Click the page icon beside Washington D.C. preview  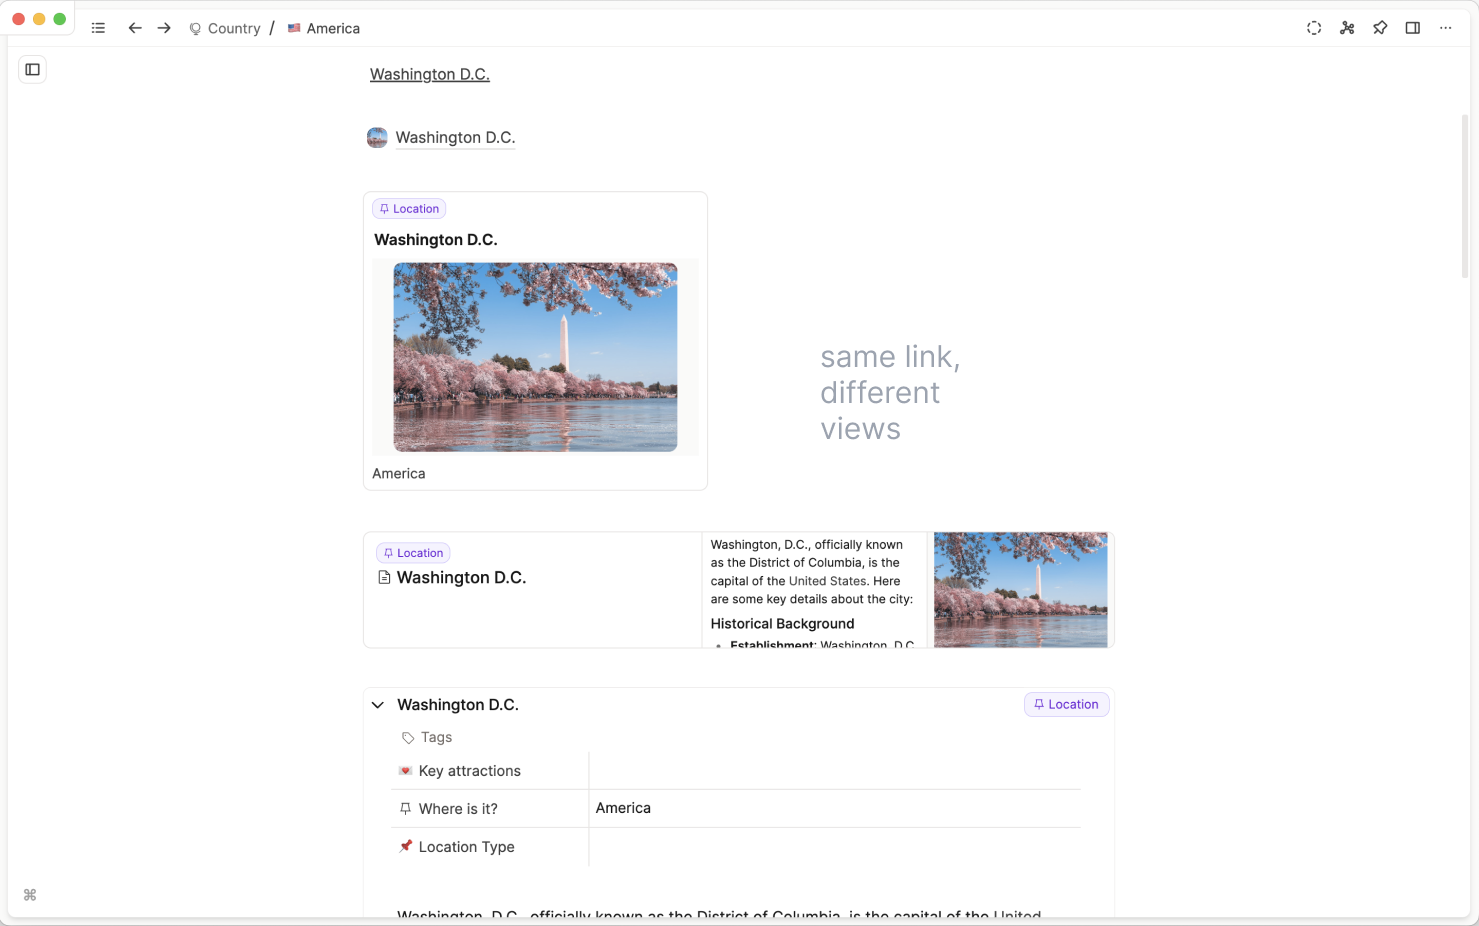(384, 578)
